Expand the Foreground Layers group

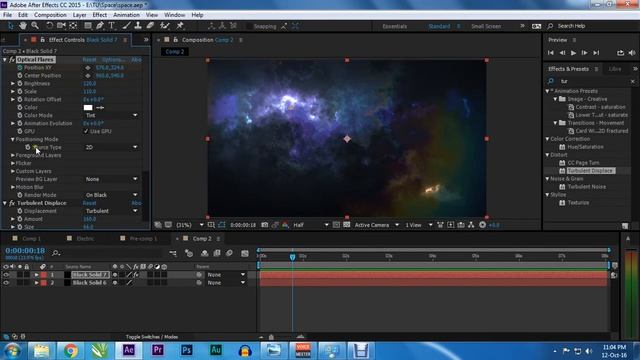(x=13, y=155)
